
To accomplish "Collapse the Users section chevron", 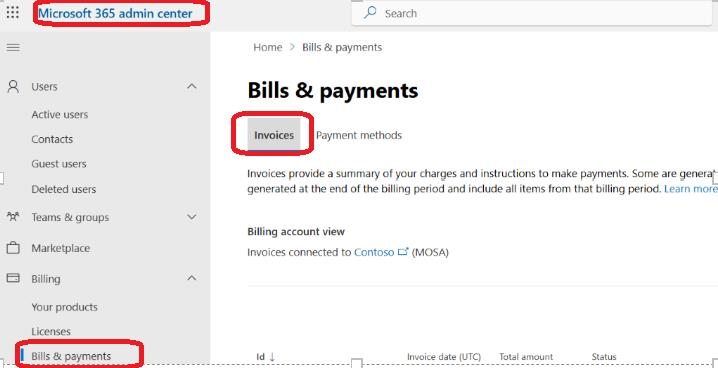I will click(192, 86).
